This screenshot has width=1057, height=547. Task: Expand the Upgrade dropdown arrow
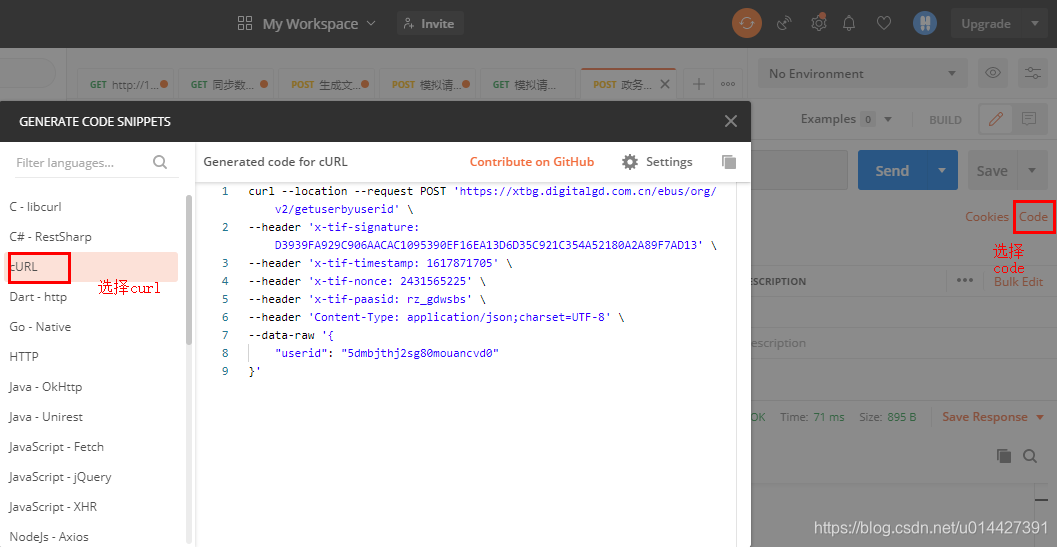[x=1035, y=24]
